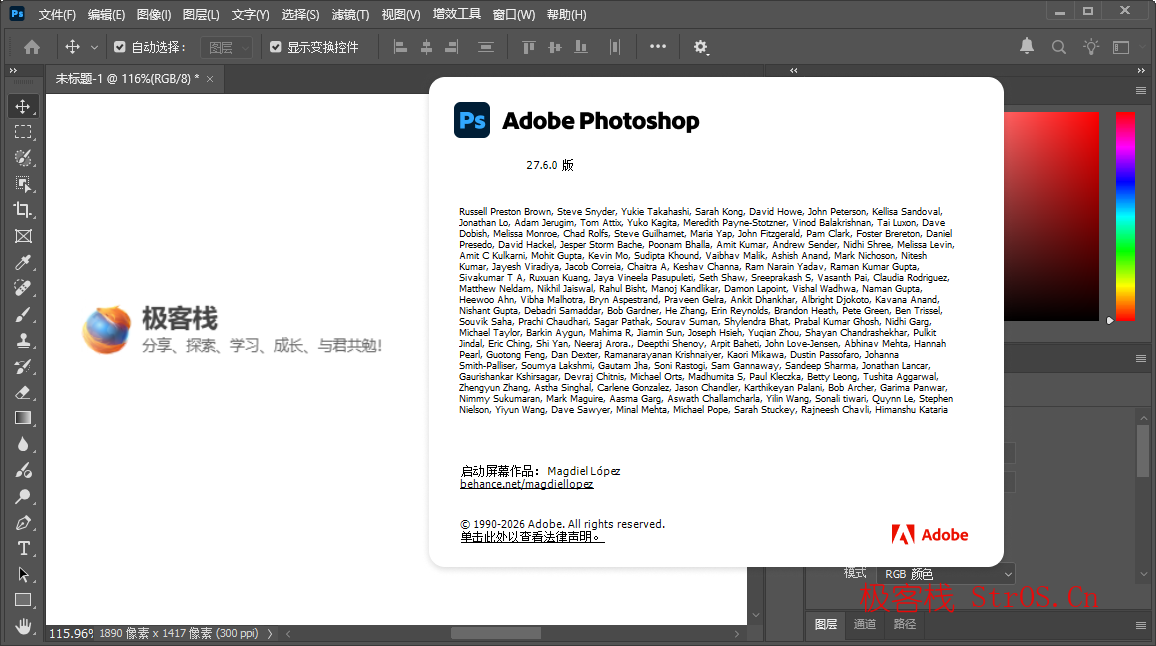Open the gear settings in options bar
The height and width of the screenshot is (646, 1156).
click(700, 47)
